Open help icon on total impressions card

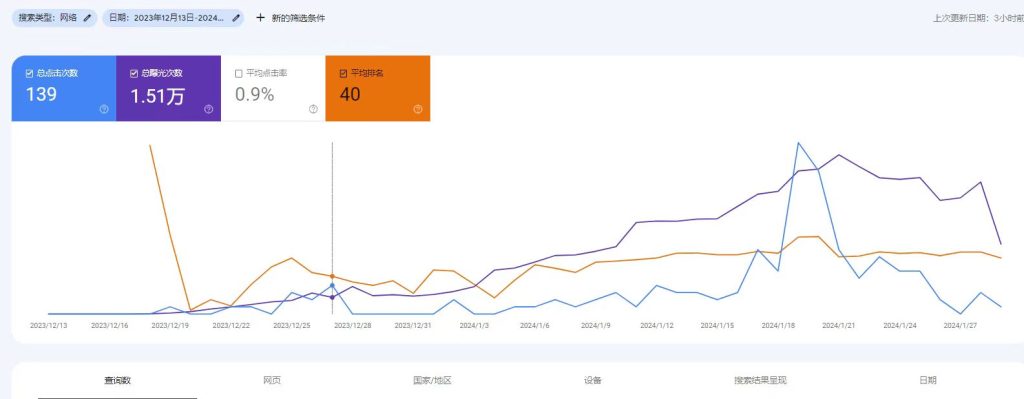click(x=208, y=109)
